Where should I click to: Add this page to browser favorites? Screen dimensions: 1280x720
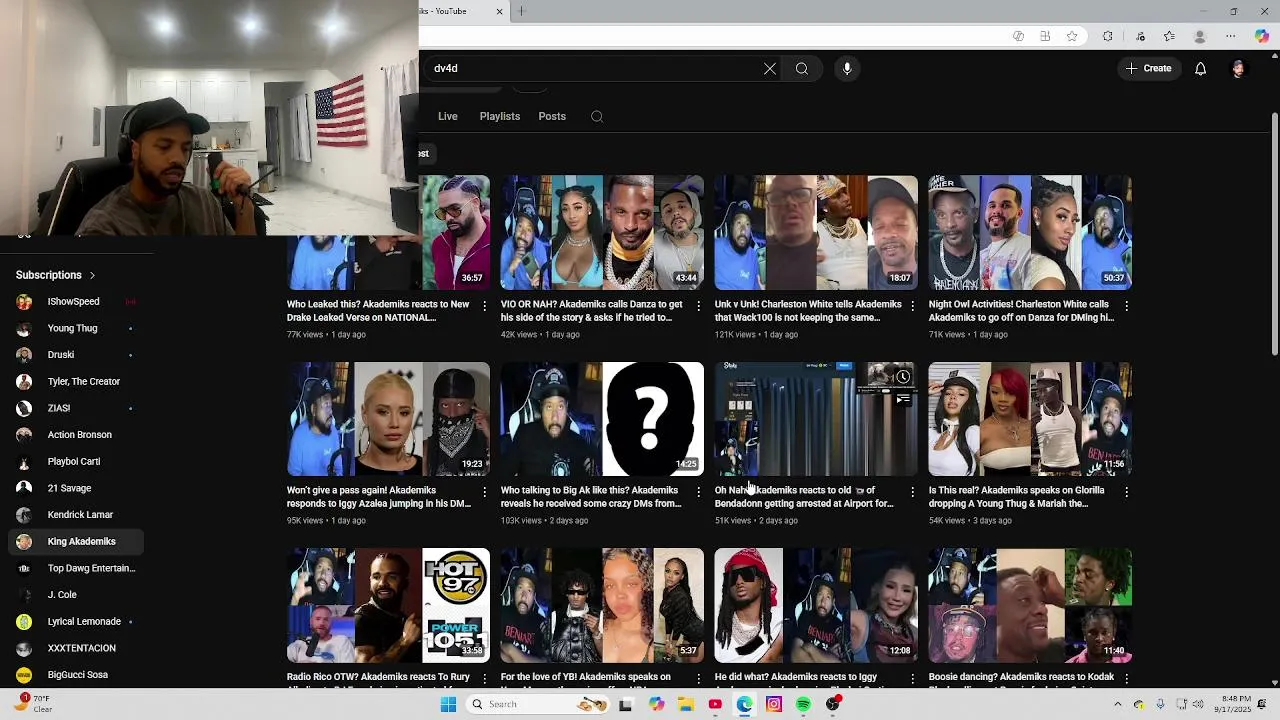1072,36
